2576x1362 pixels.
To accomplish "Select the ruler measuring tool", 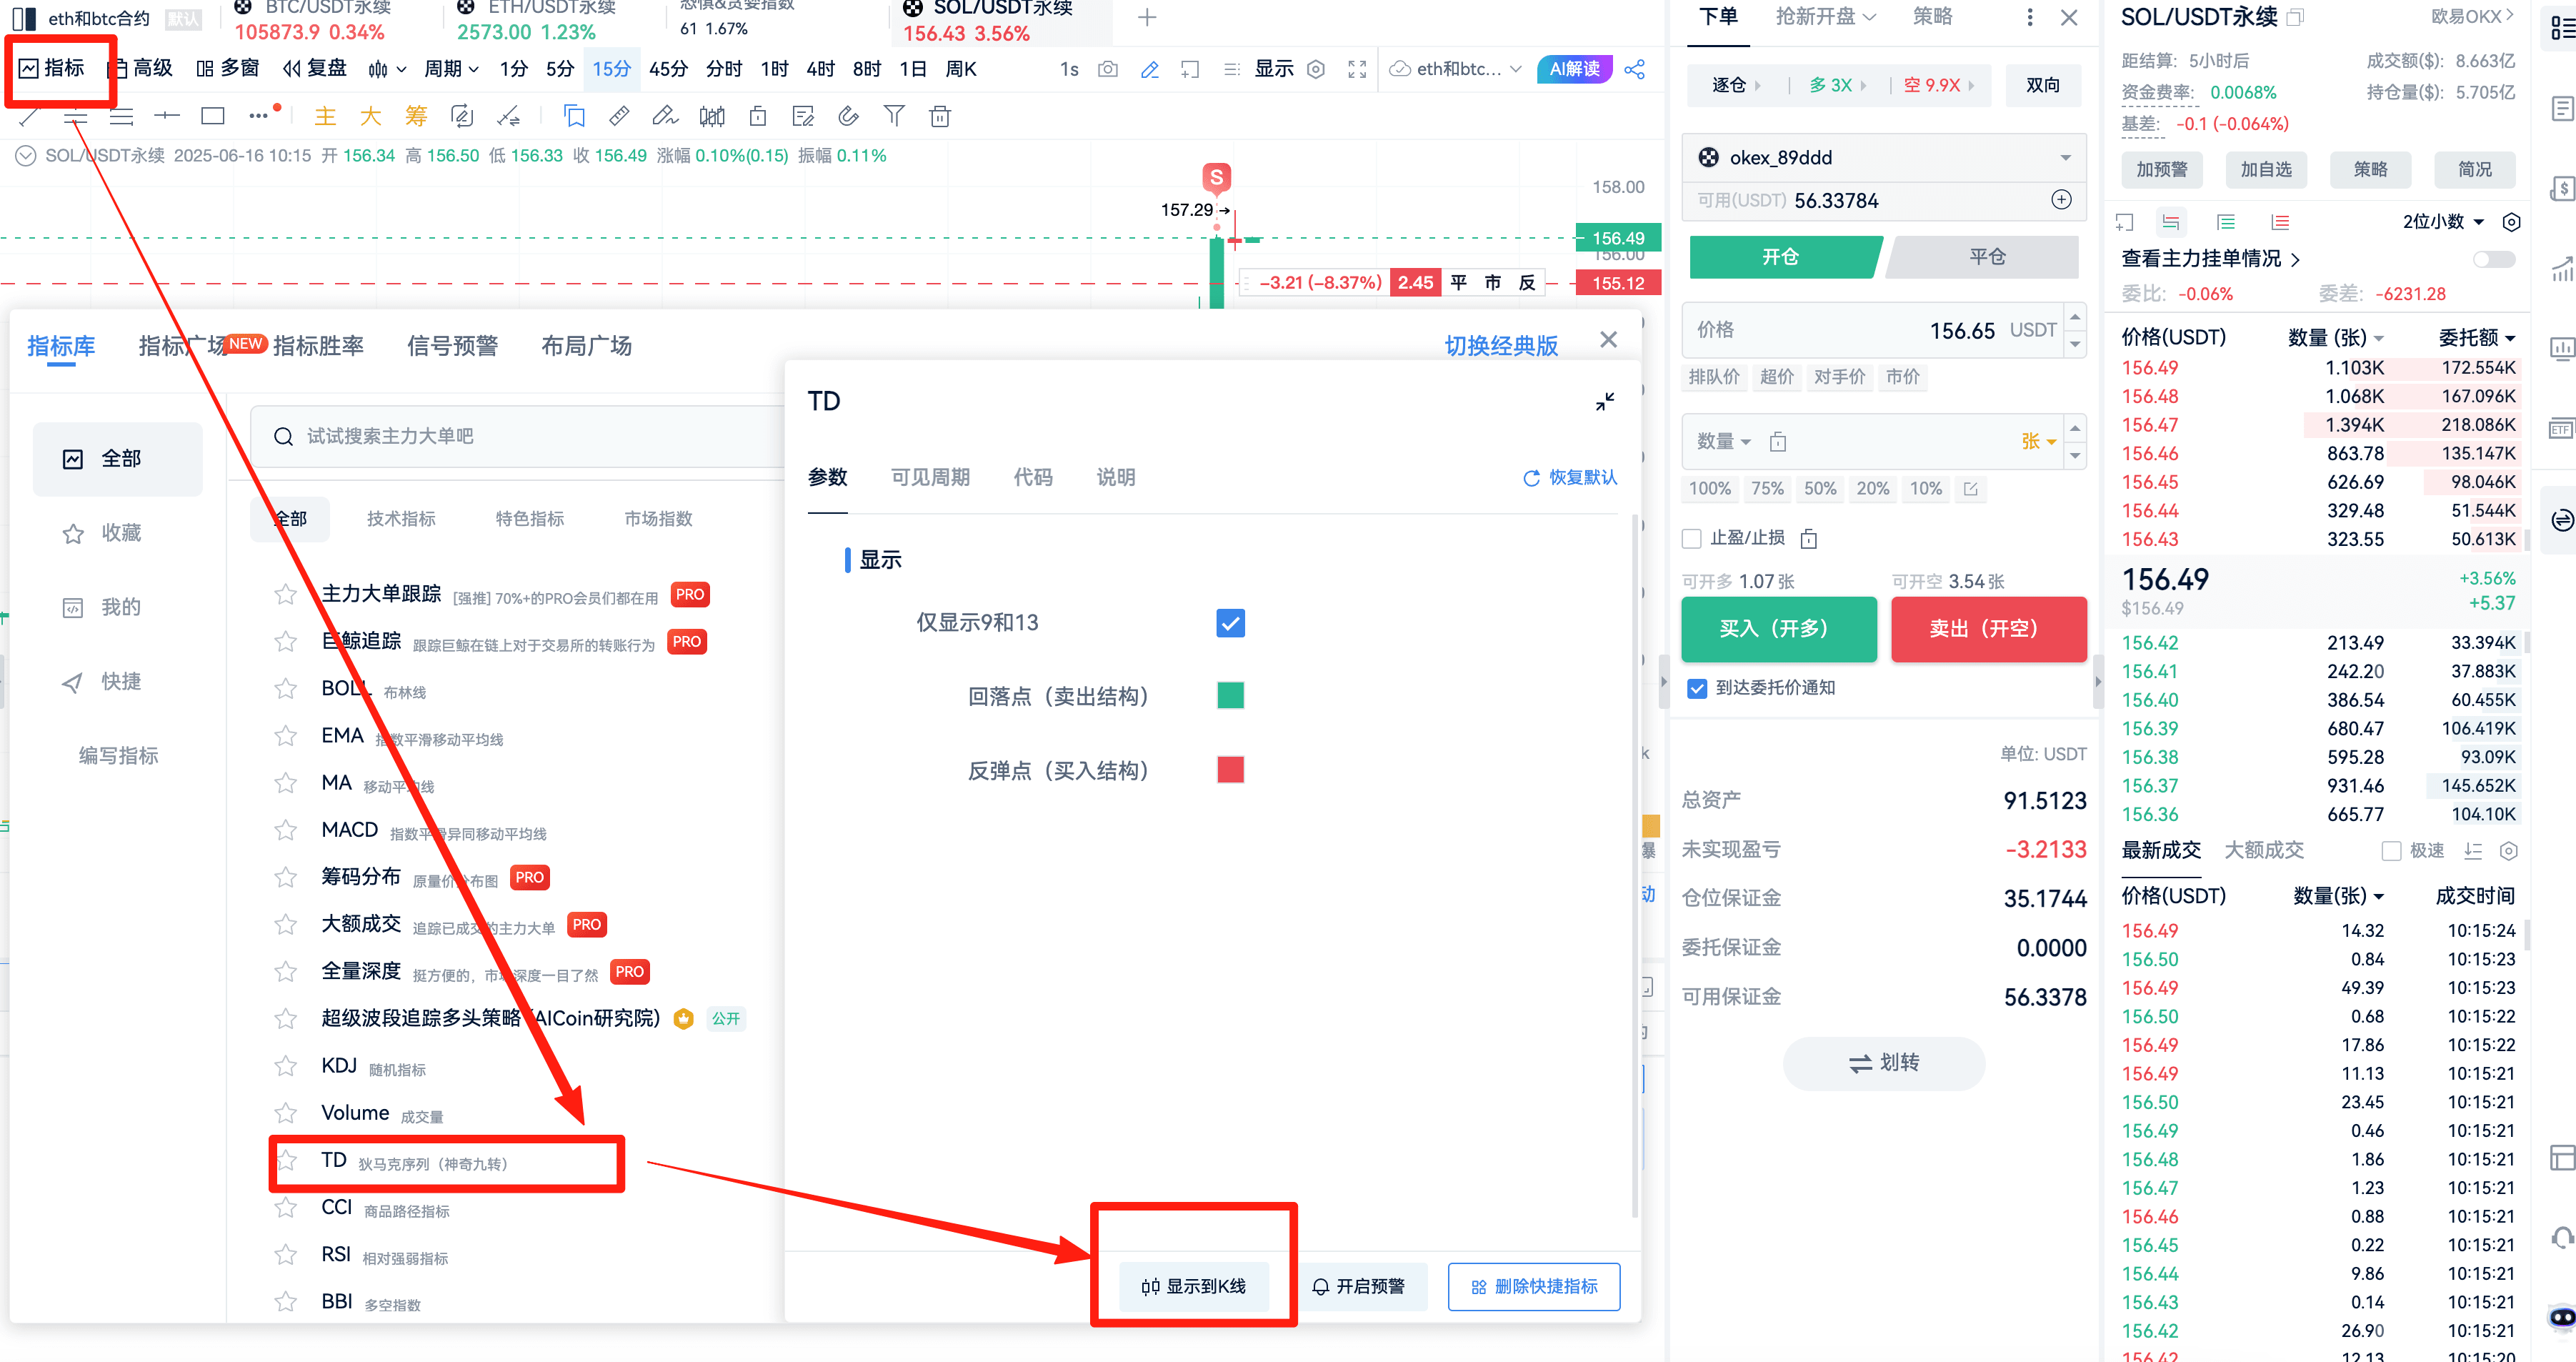I will pos(619,116).
